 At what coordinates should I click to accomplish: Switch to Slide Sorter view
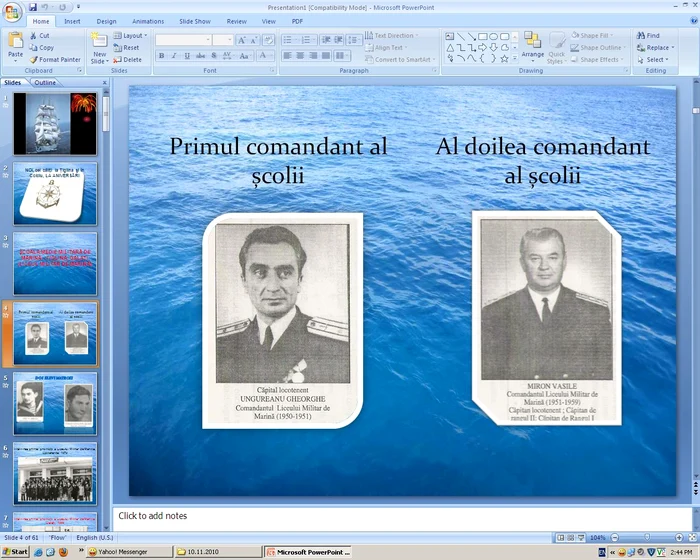[571, 538]
